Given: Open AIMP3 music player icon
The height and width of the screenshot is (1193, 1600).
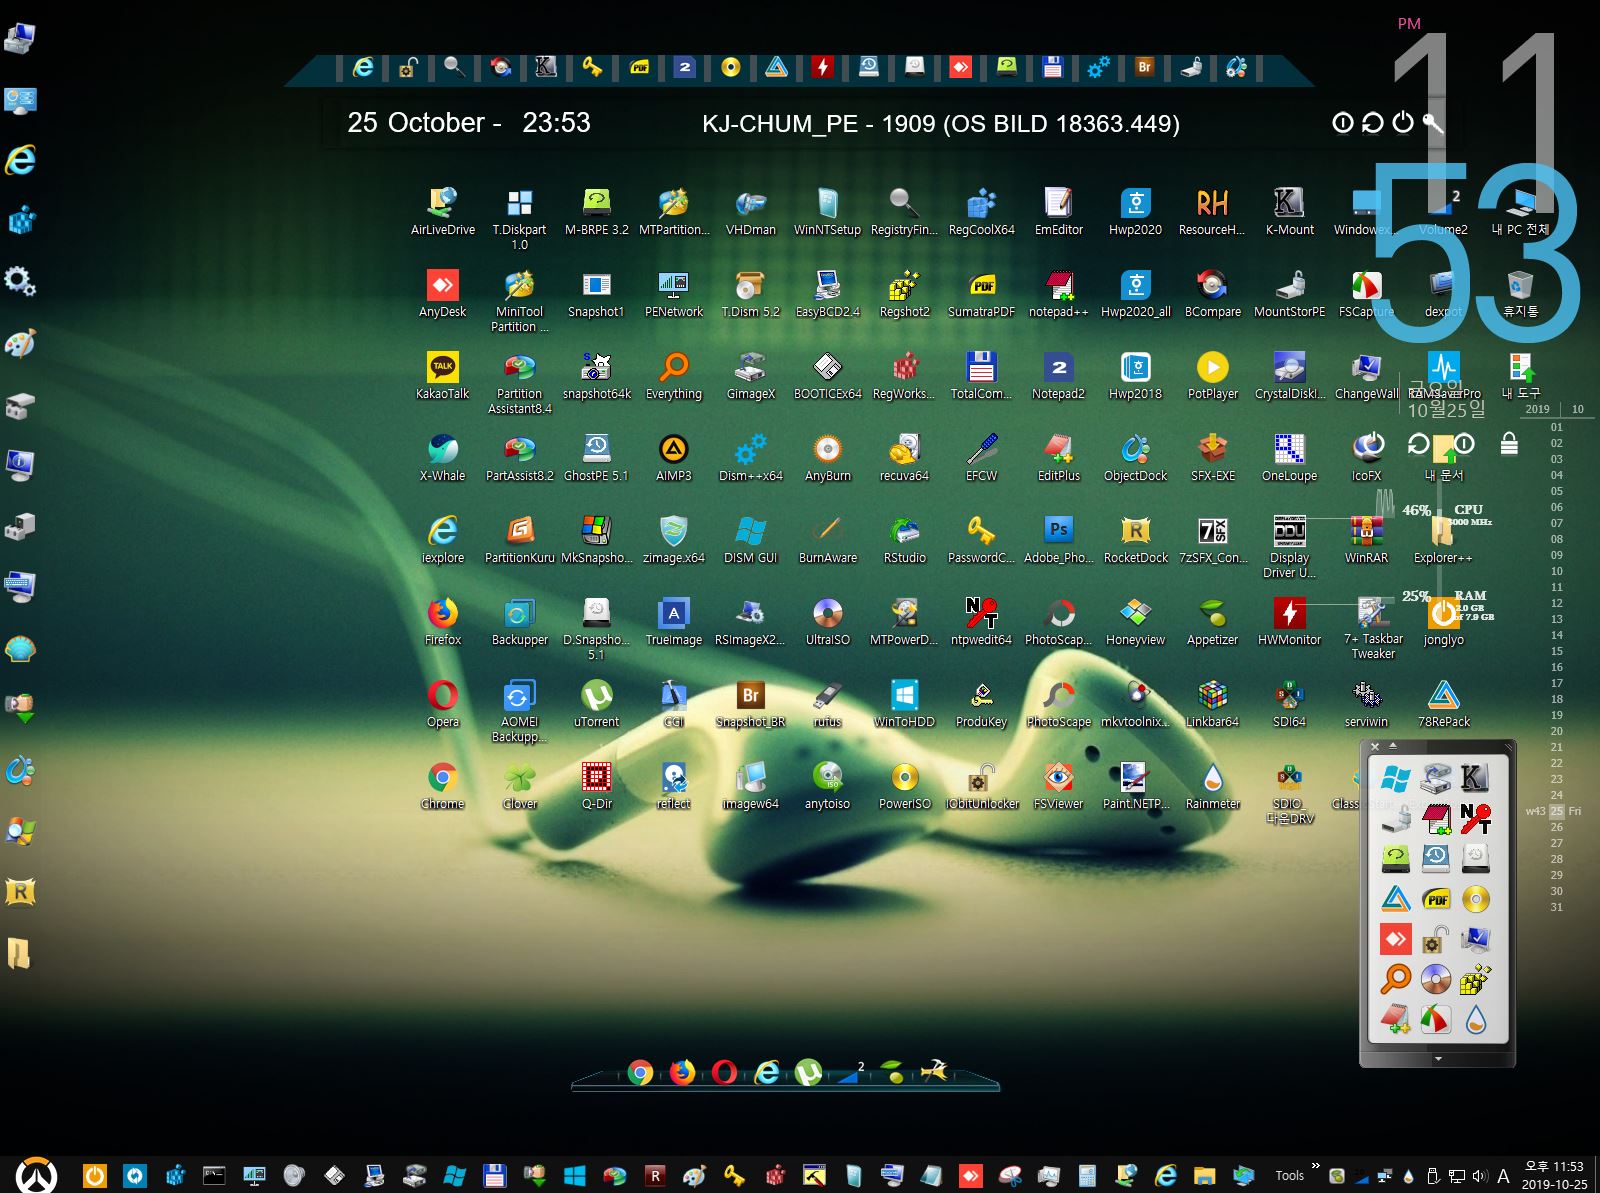Looking at the screenshot, I should pyautogui.click(x=674, y=457).
